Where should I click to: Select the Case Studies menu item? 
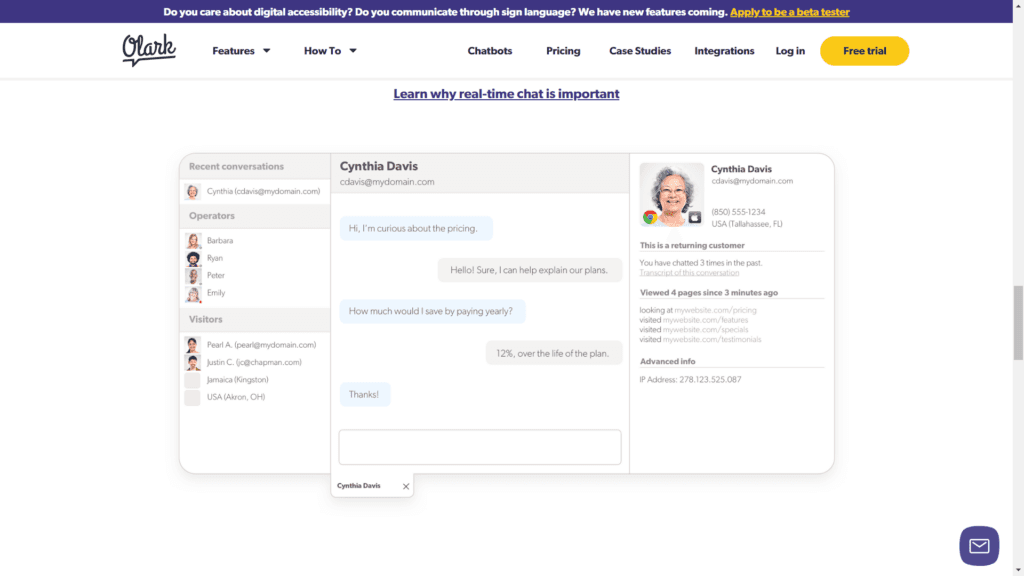pyautogui.click(x=639, y=51)
